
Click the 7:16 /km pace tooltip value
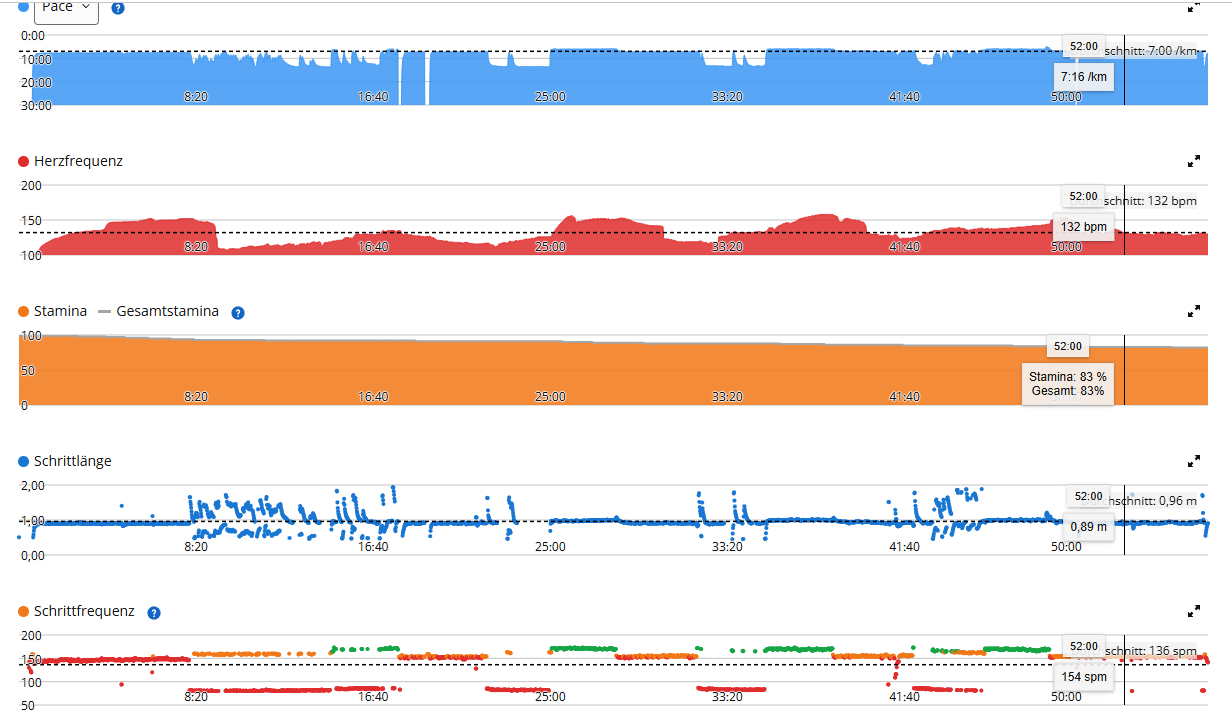tap(1084, 77)
